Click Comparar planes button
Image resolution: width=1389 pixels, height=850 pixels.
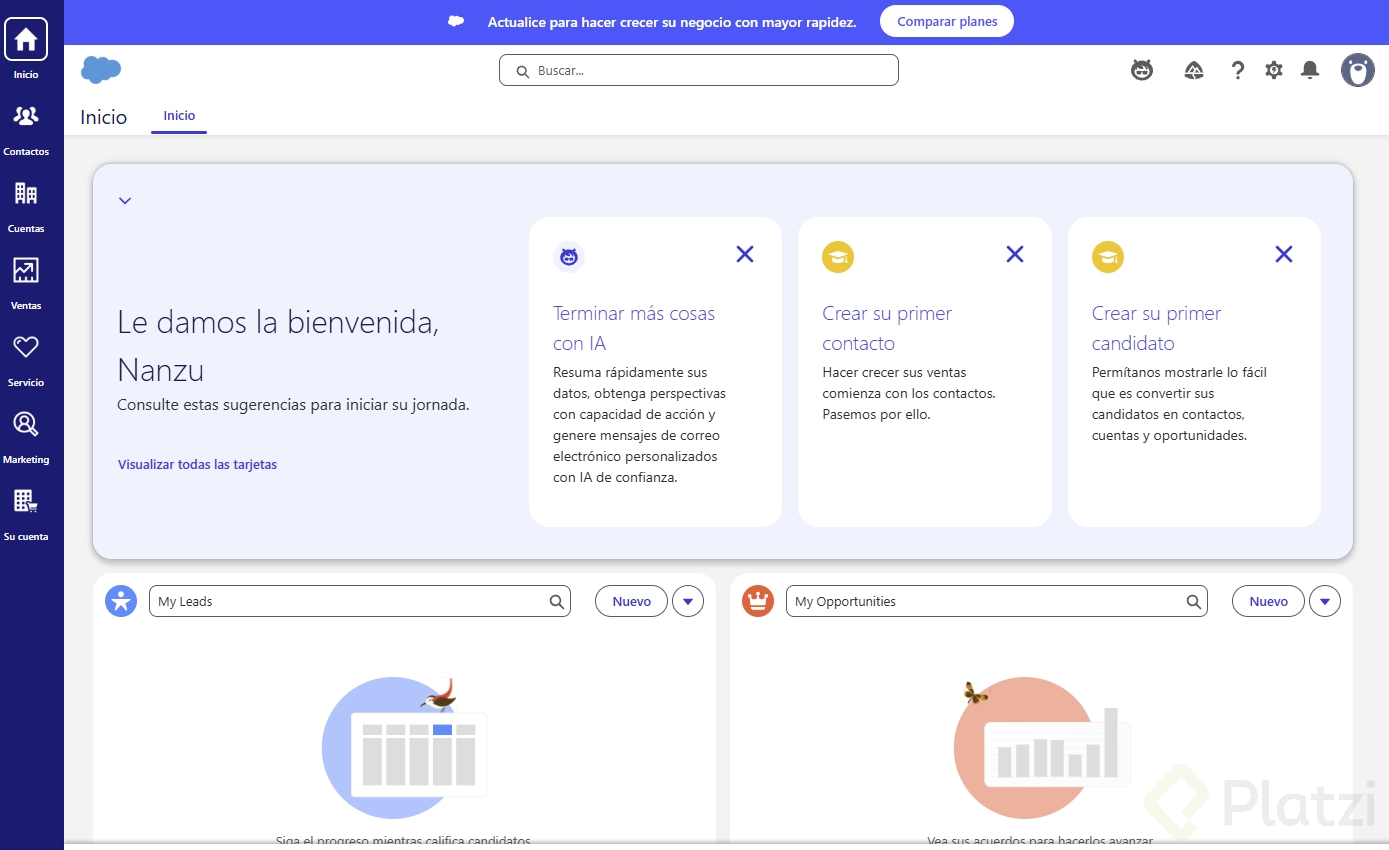coord(946,21)
